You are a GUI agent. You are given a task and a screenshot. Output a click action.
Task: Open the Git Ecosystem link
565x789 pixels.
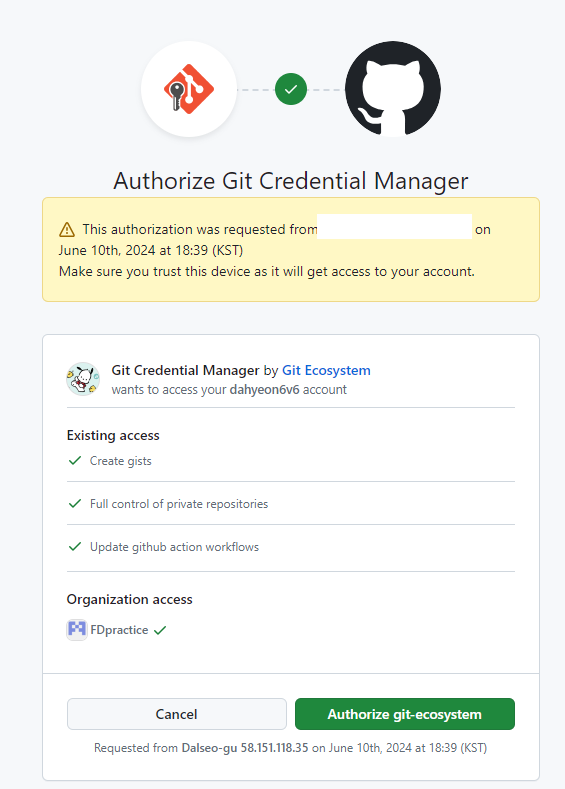point(326,370)
